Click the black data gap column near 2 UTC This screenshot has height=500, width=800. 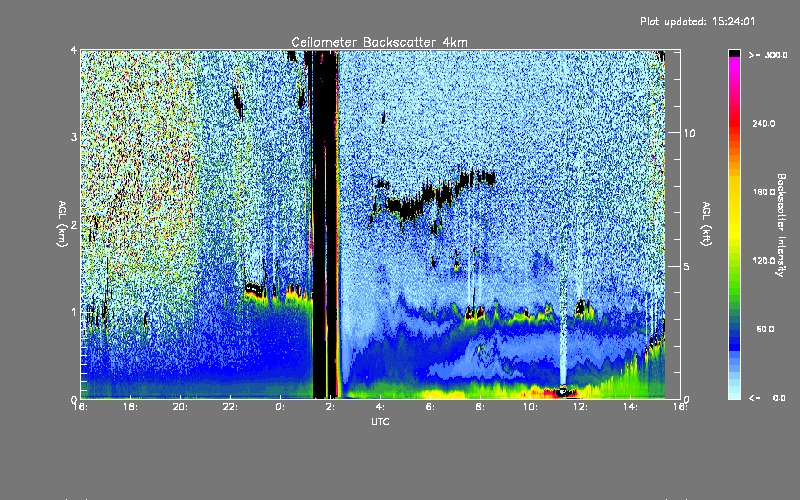(324, 224)
